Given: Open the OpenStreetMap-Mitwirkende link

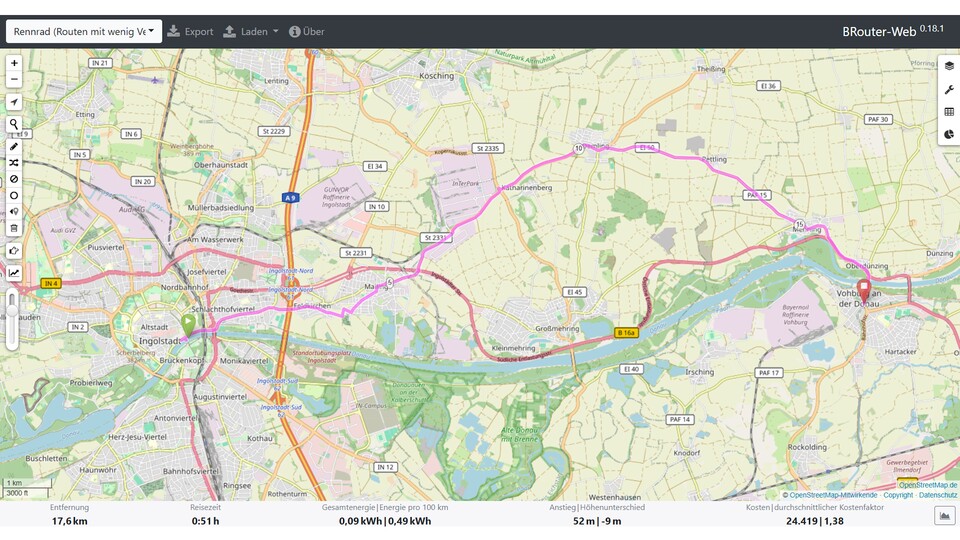Looking at the screenshot, I should pos(833,495).
